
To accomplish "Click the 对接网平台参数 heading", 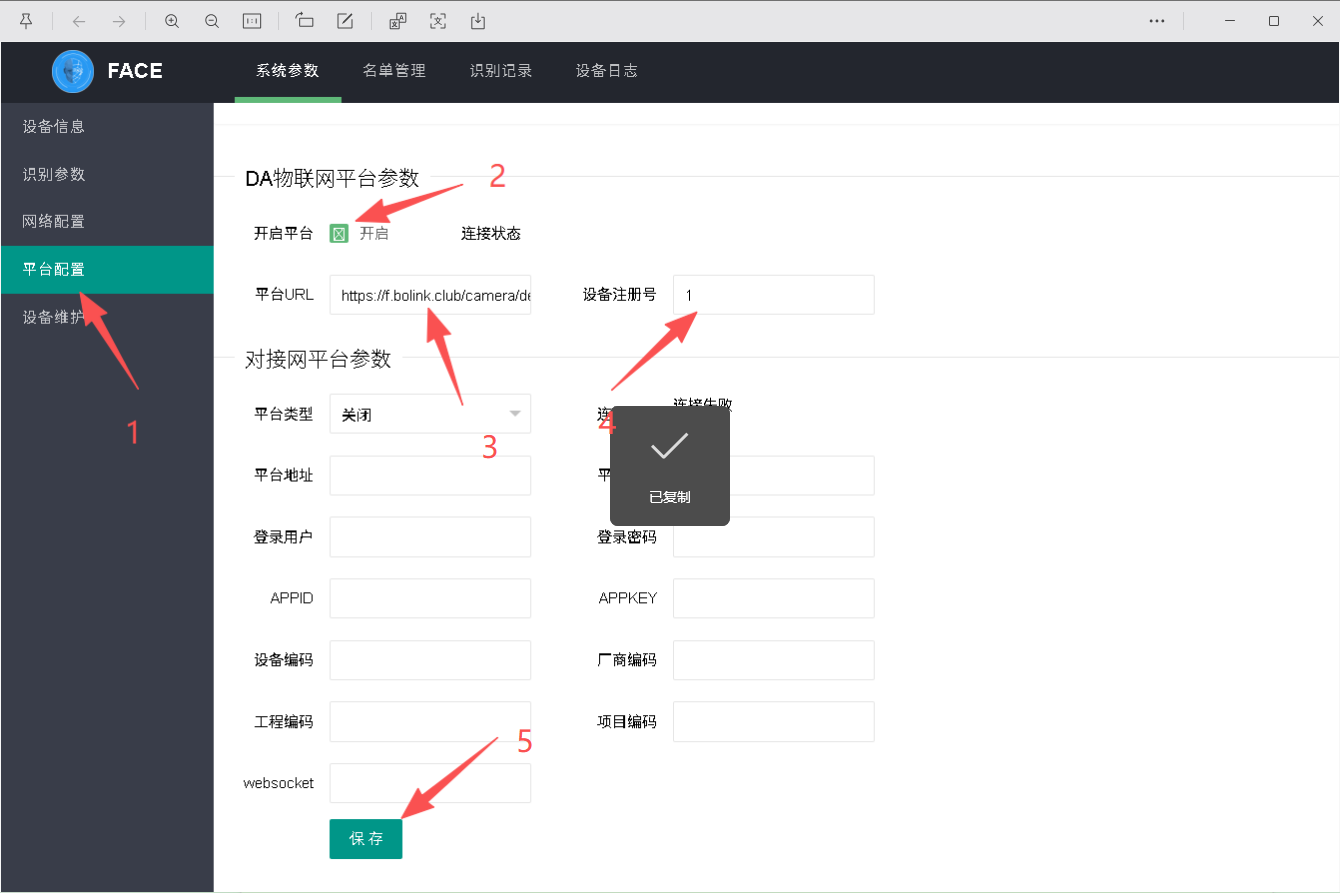I will (x=318, y=359).
